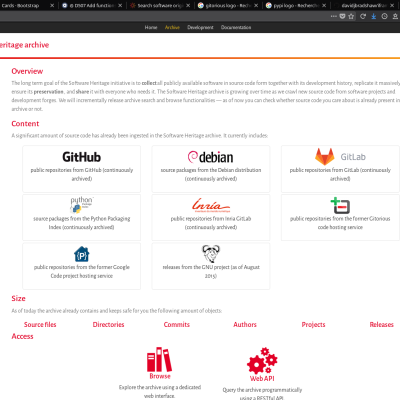Click the Gitorious logo icon
Image resolution: width=400 pixels, height=400 pixels.
click(340, 205)
